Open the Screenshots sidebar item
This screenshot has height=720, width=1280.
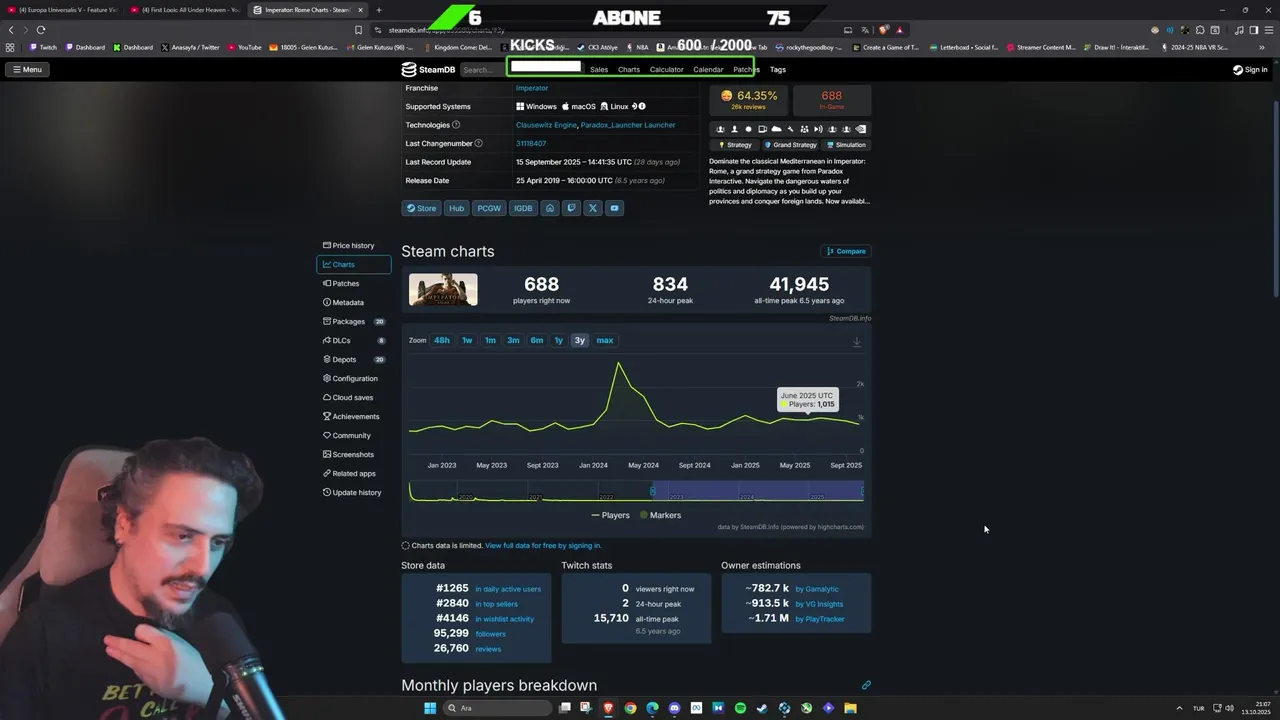(x=353, y=454)
